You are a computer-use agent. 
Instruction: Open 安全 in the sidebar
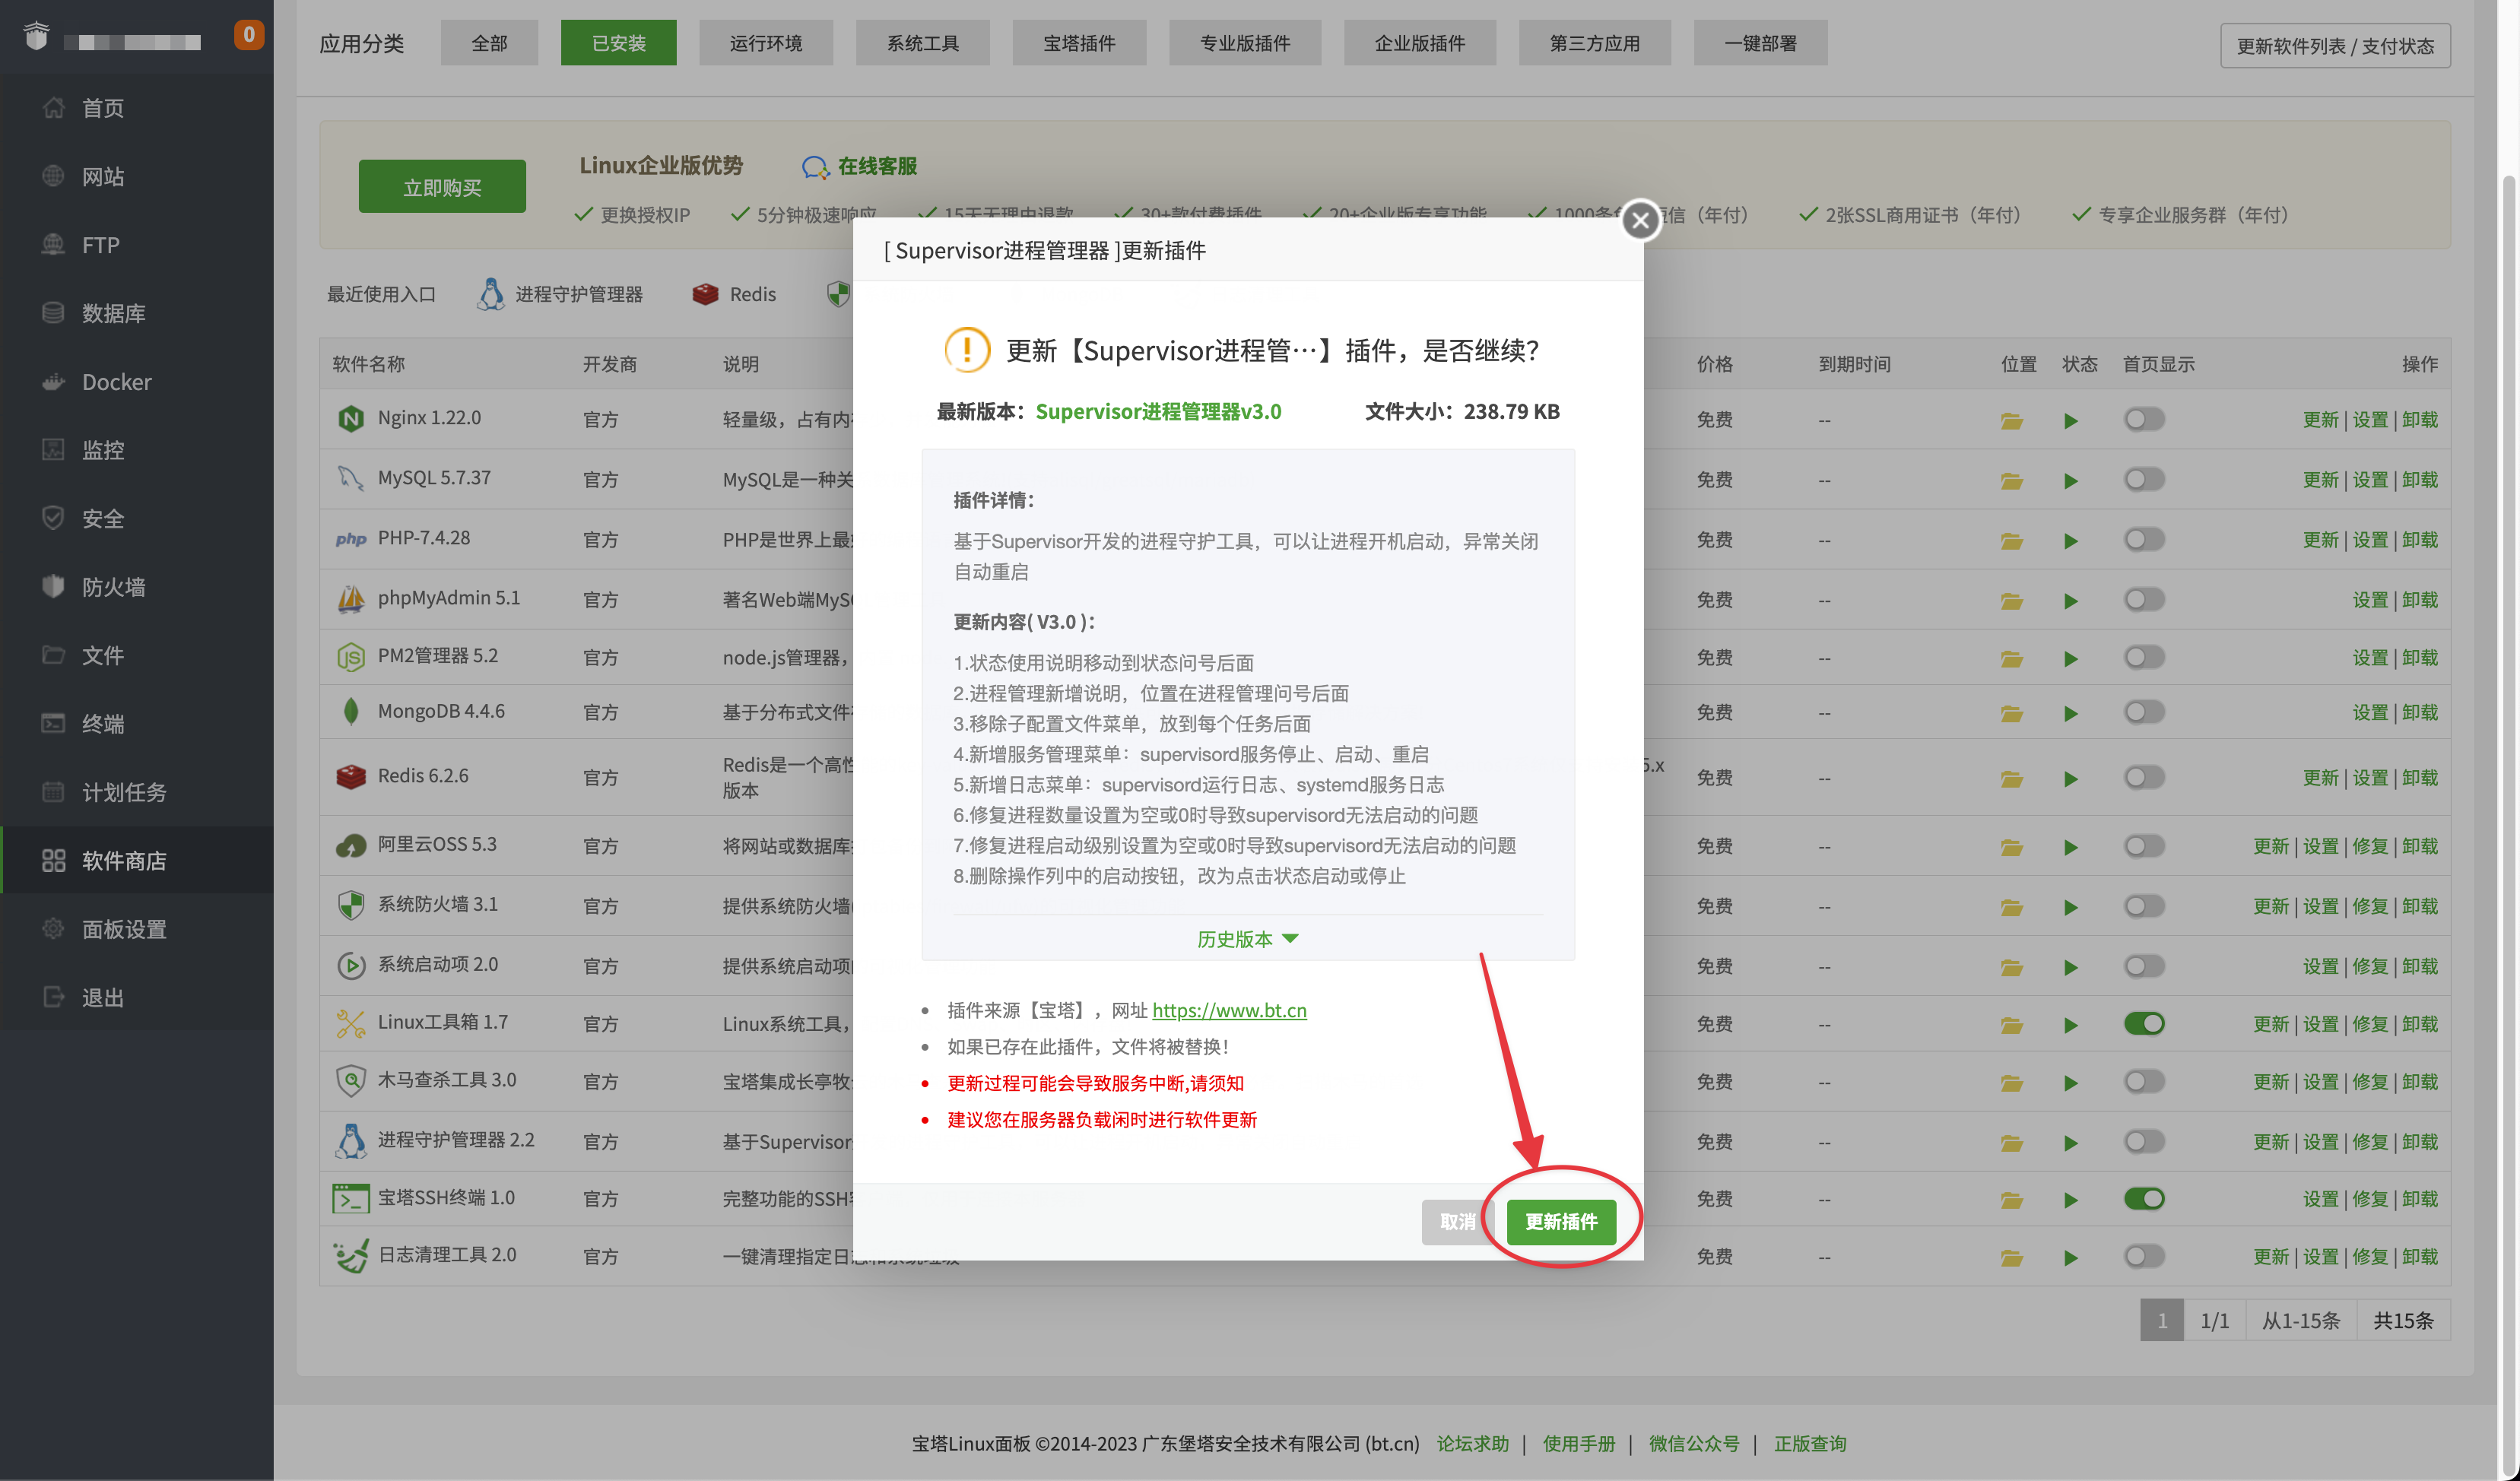click(137, 518)
